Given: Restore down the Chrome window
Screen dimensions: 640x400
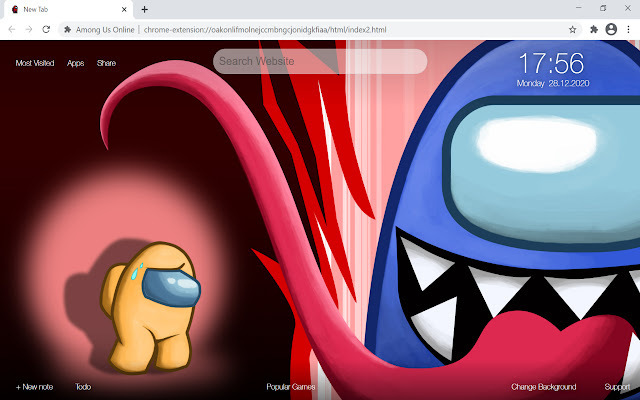Looking at the screenshot, I should [603, 8].
